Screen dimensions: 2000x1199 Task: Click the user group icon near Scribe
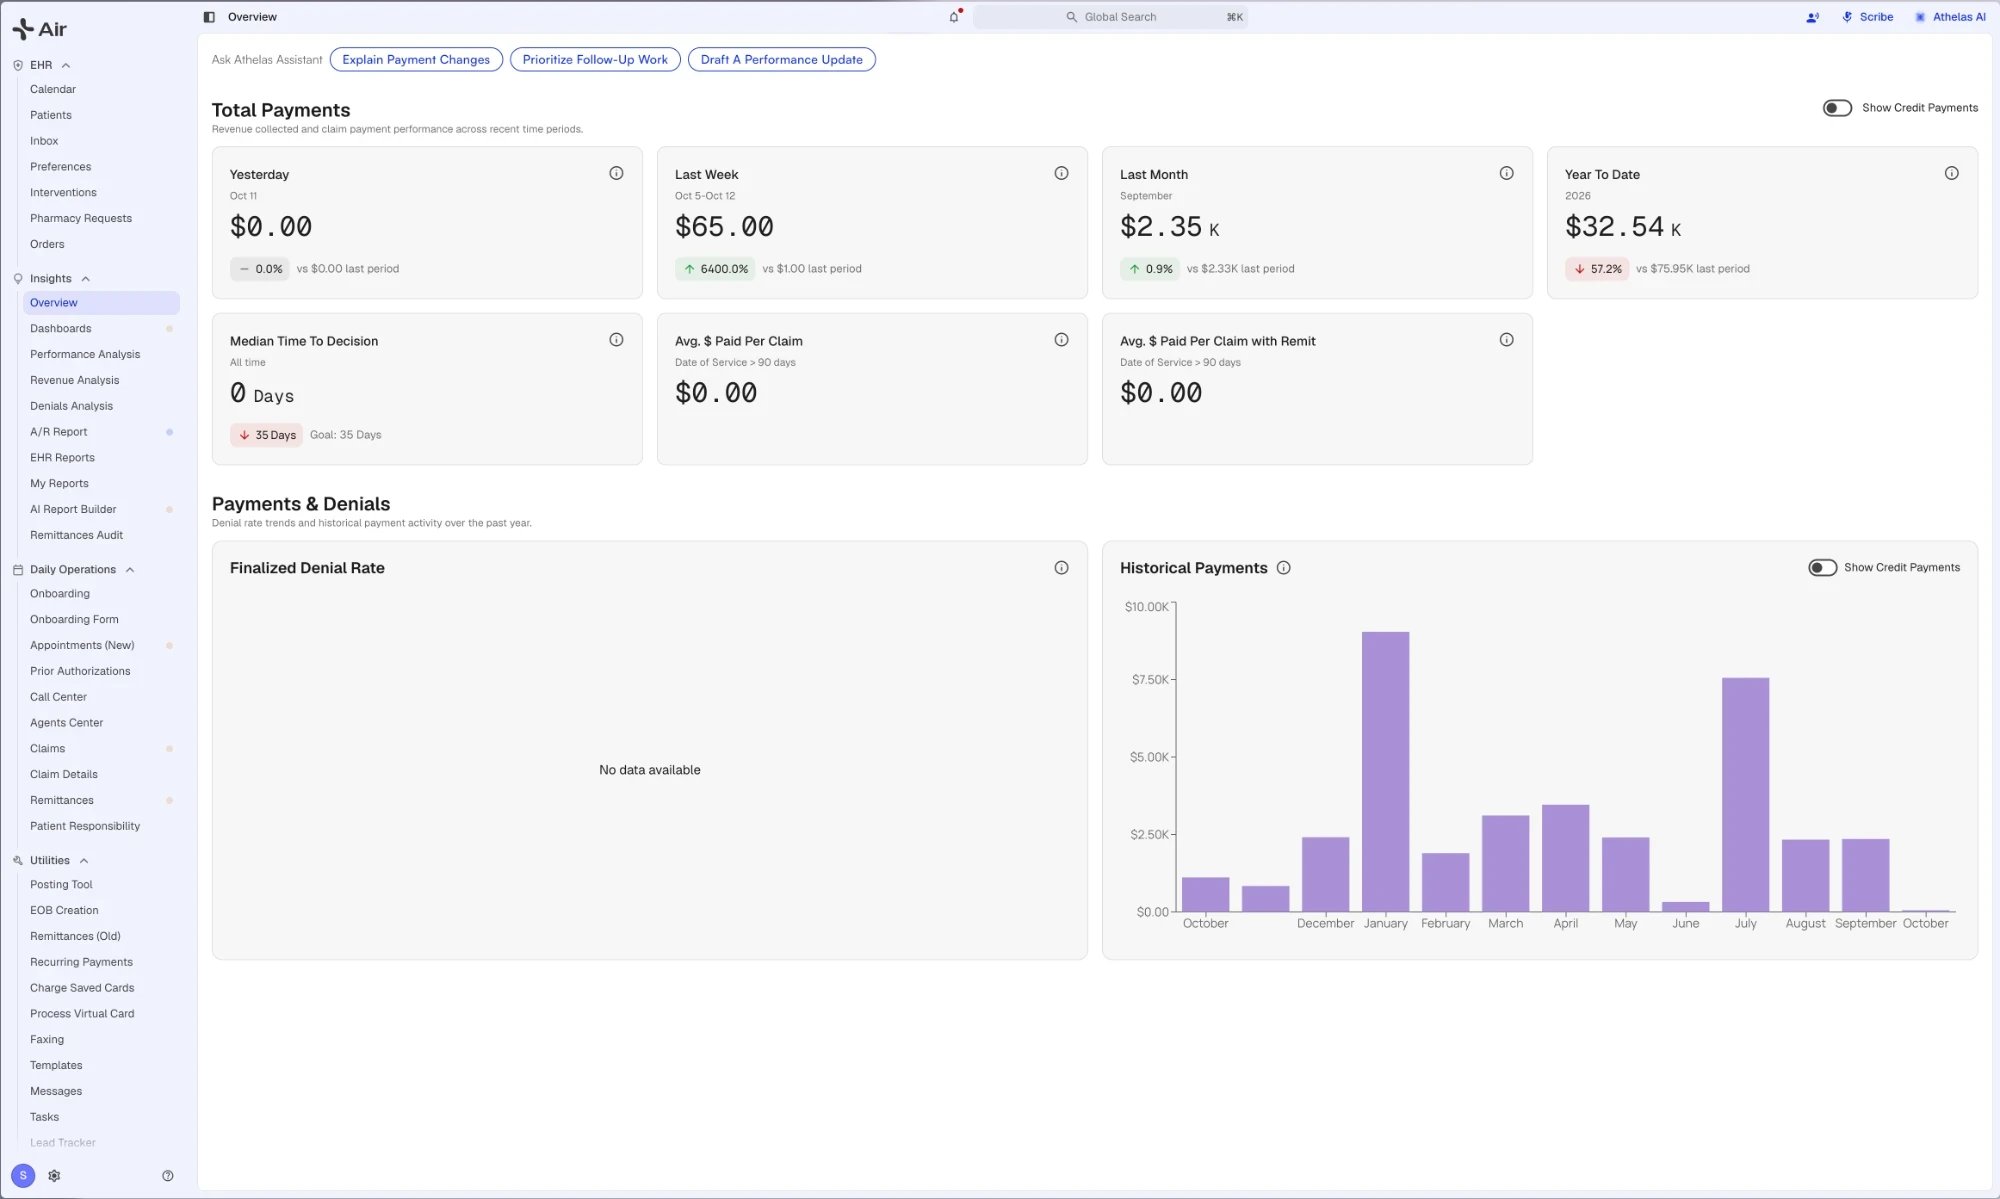(1812, 17)
